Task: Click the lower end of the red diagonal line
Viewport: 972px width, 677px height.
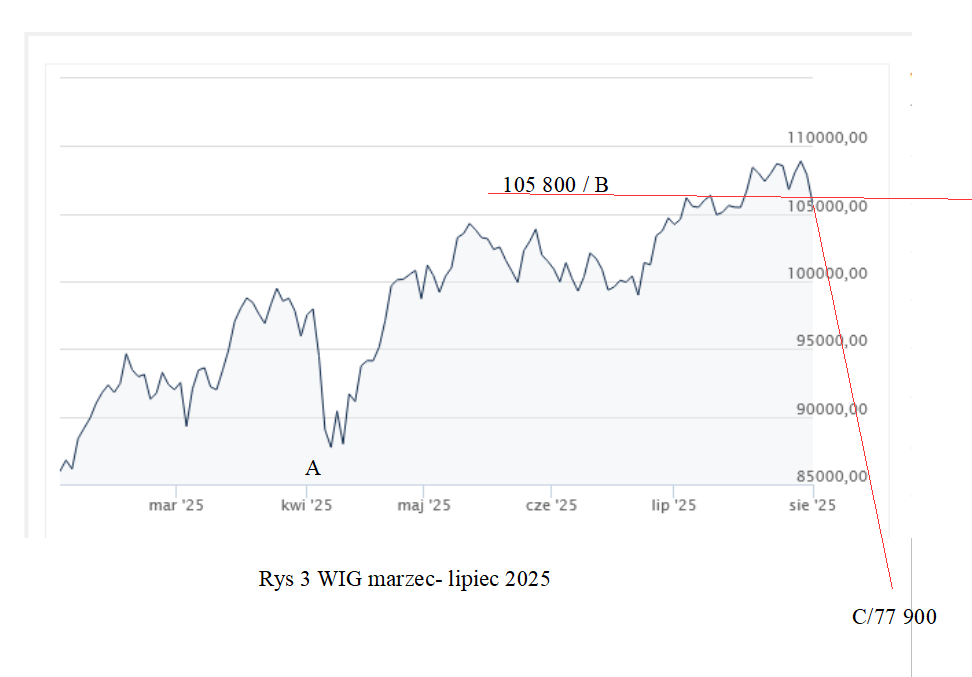Action: point(891,588)
